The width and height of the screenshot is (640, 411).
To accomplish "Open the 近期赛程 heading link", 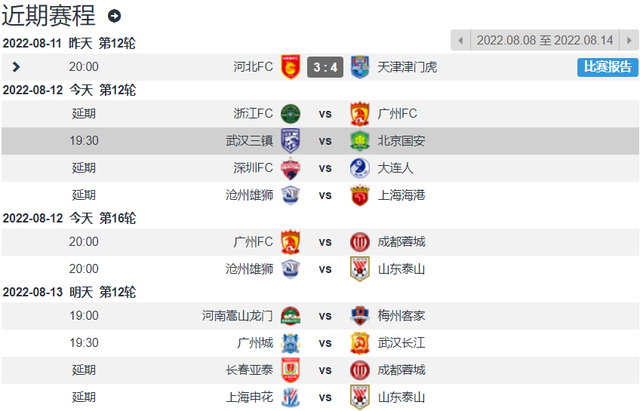I will [48, 16].
